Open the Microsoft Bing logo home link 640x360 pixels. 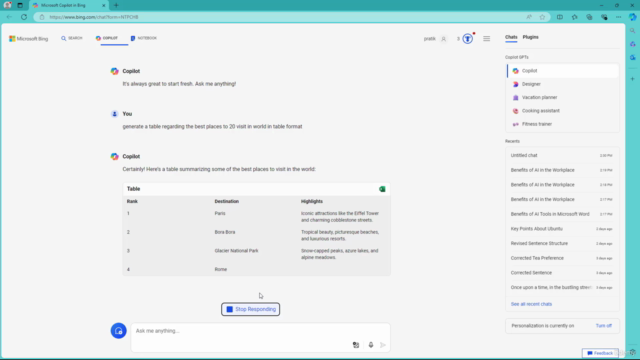(x=29, y=38)
